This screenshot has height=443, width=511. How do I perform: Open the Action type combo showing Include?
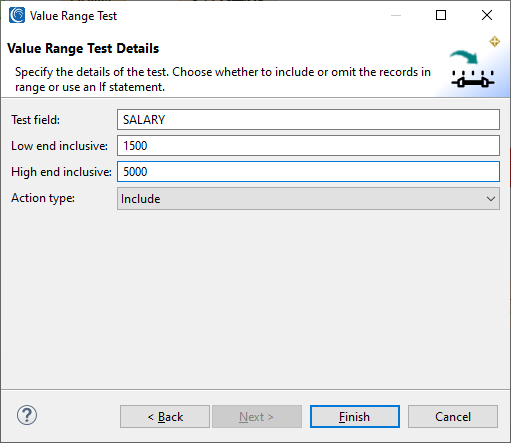[x=308, y=198]
